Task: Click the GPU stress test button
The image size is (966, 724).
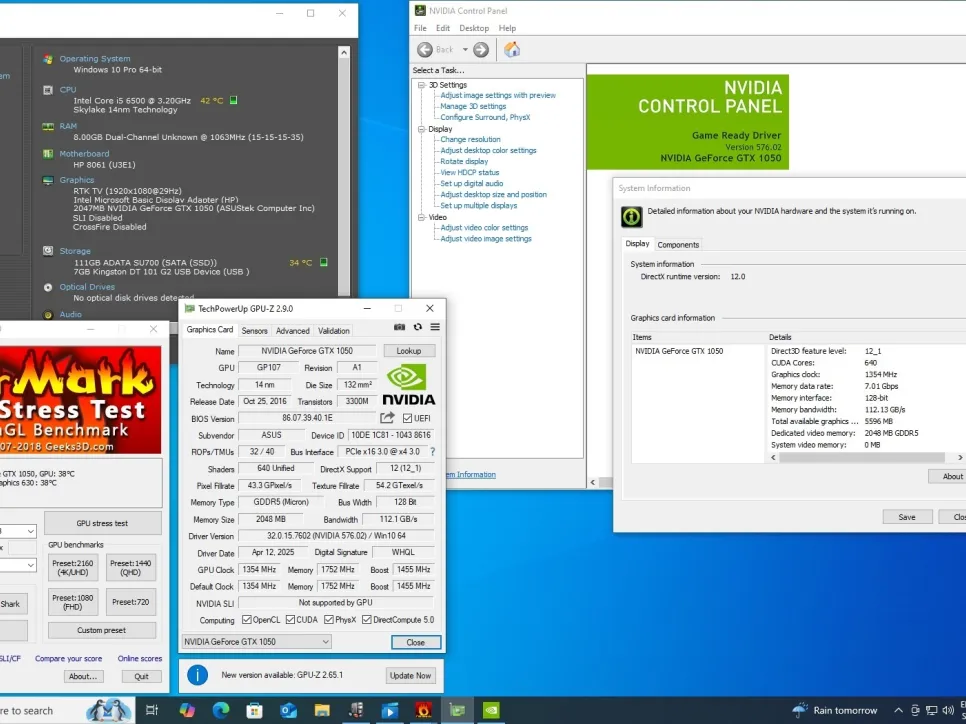Action: pyautogui.click(x=102, y=523)
